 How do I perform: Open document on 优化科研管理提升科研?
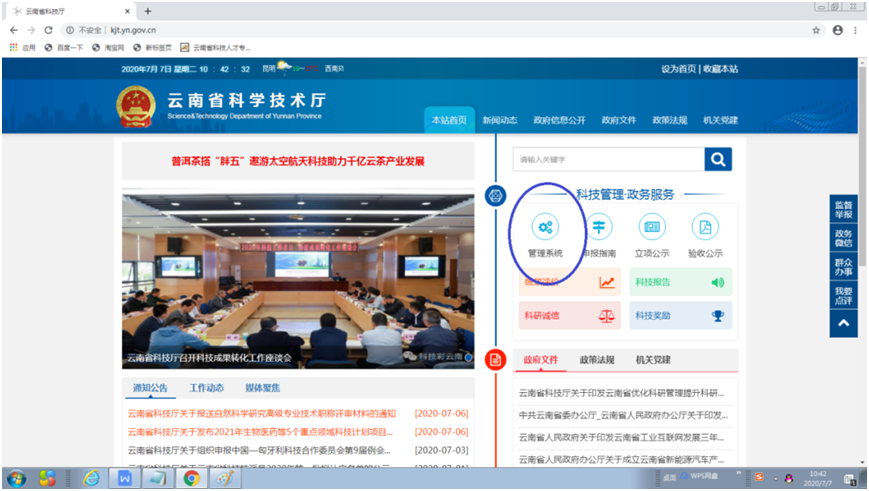(621, 393)
